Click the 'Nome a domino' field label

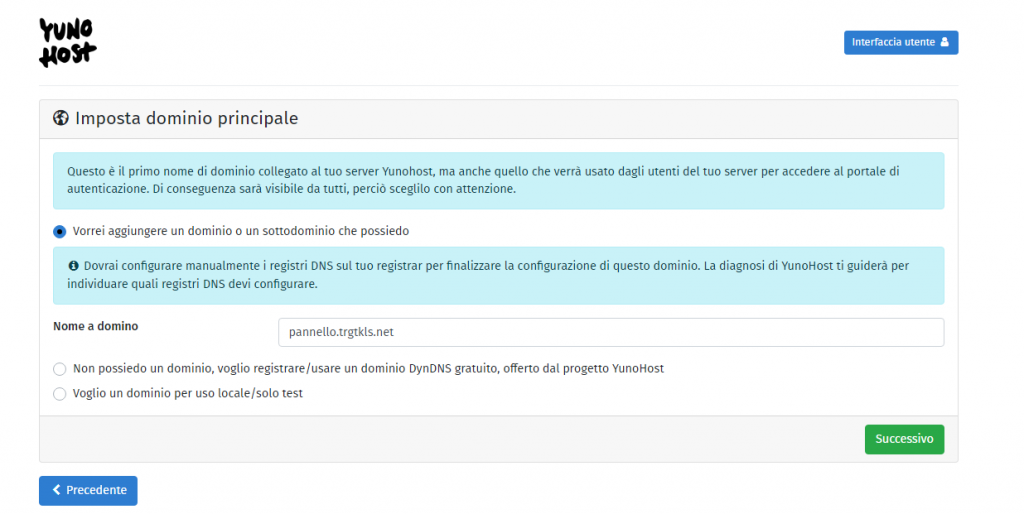96,326
